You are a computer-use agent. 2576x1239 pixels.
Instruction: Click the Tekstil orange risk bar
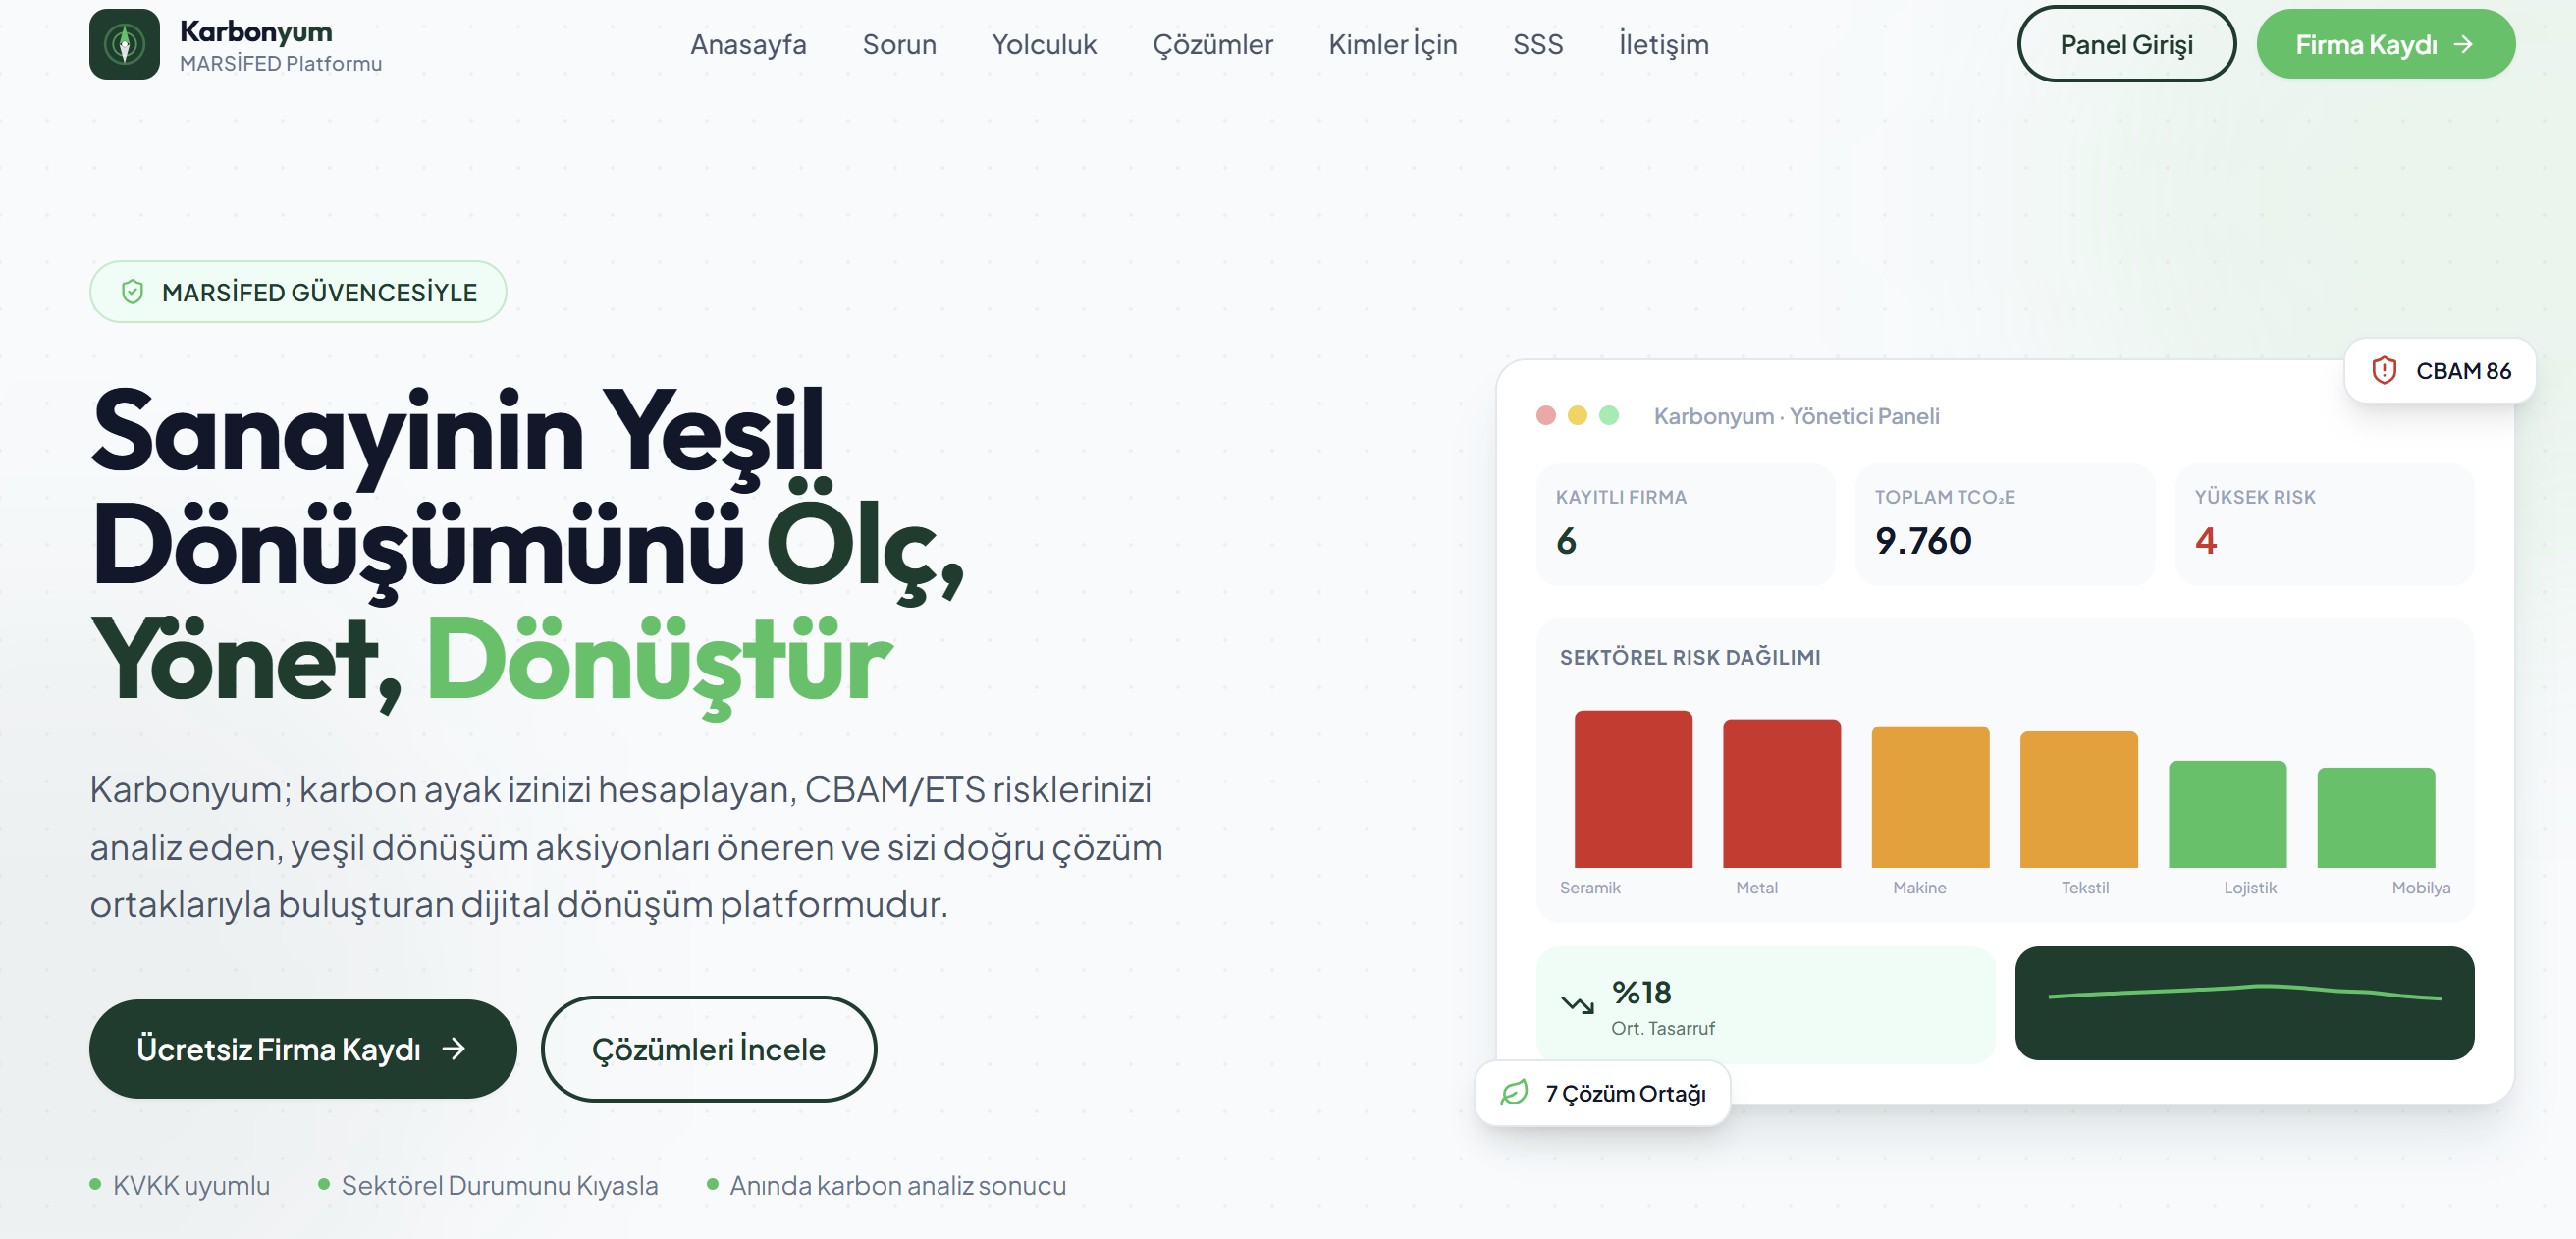click(x=2078, y=799)
